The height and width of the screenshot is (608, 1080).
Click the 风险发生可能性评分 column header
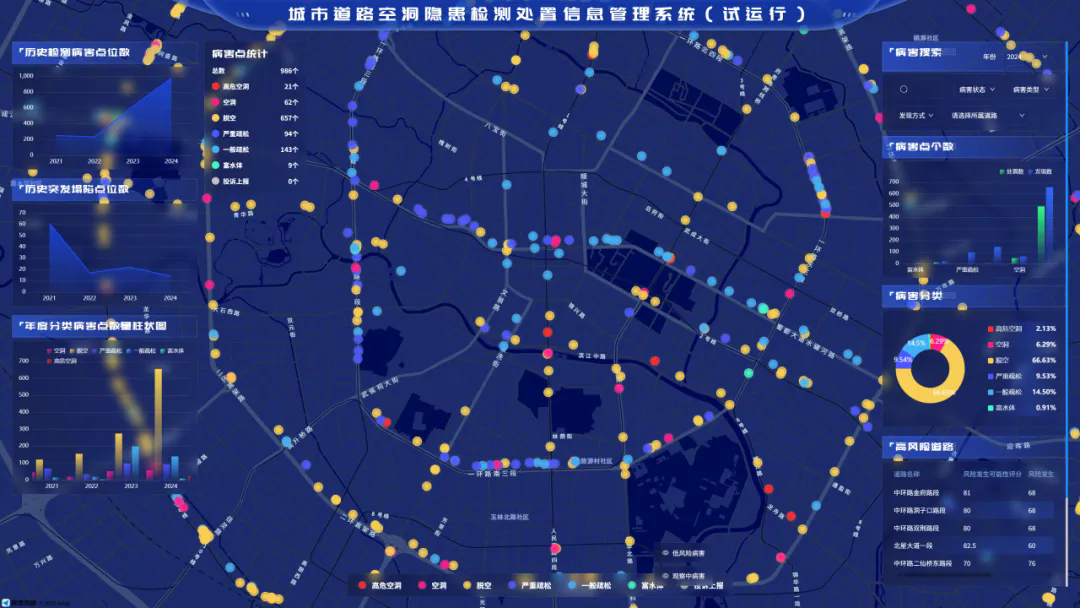click(x=992, y=474)
